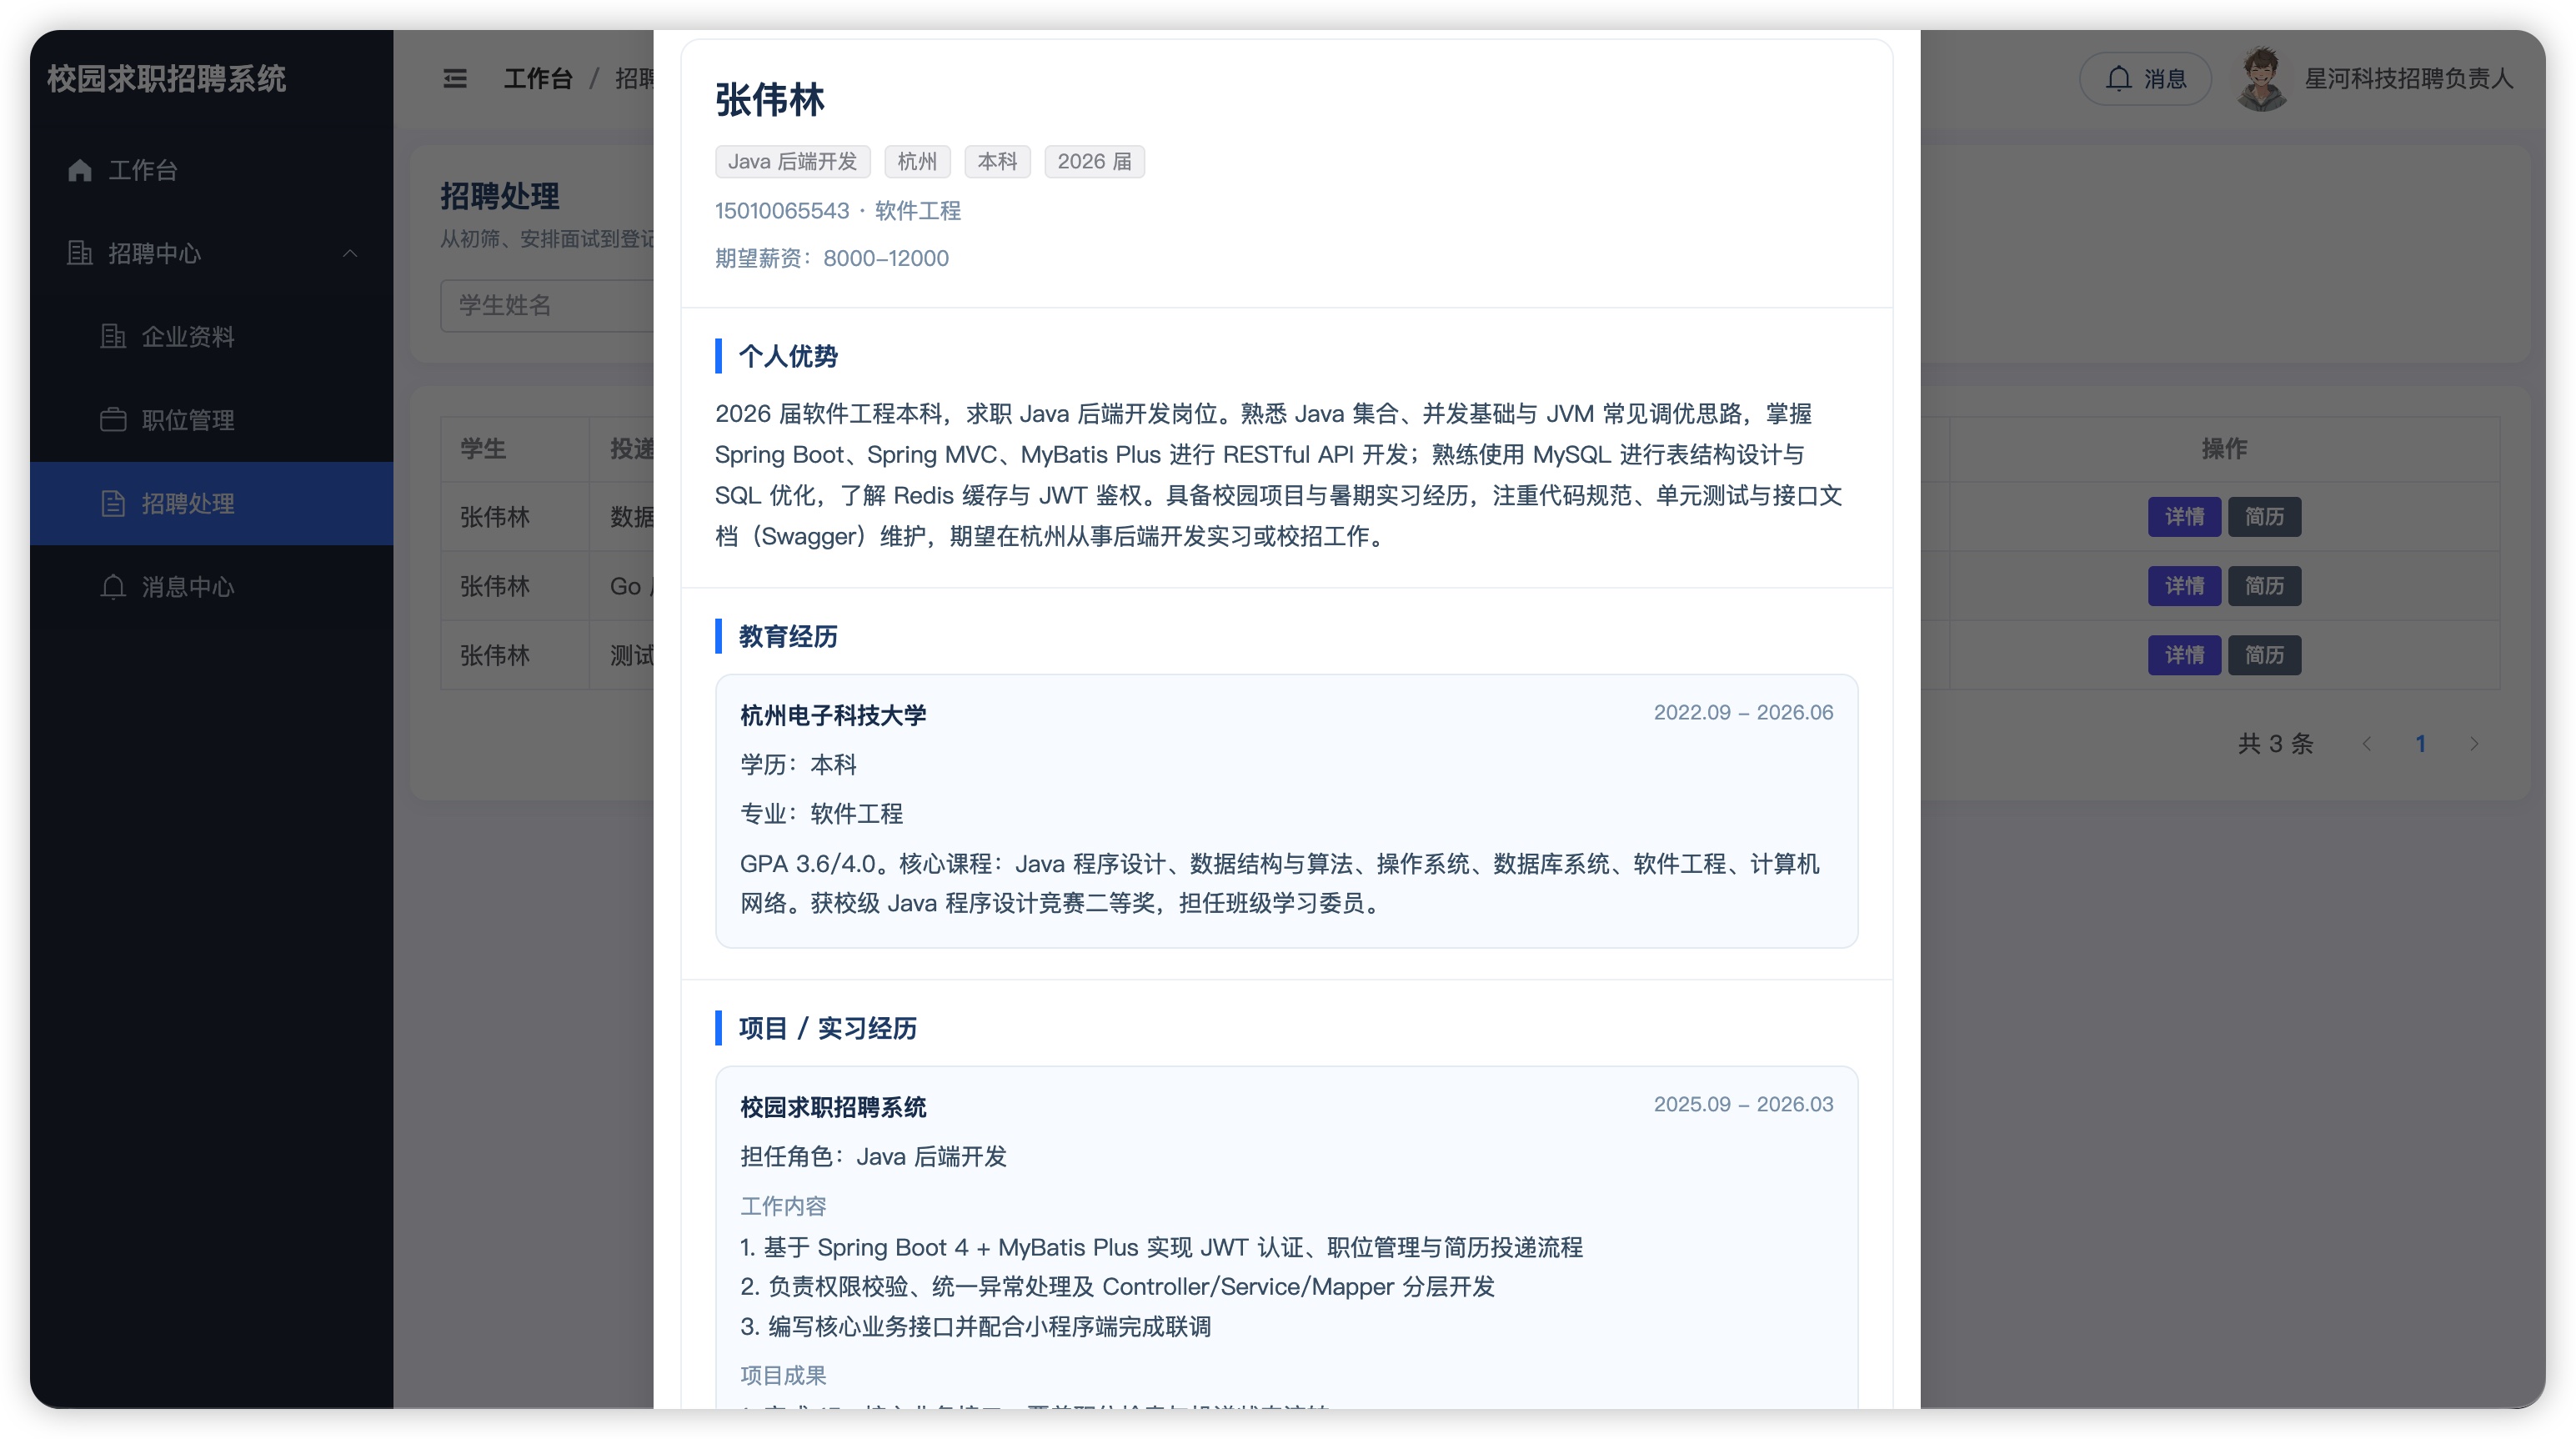Click the 项目成果 label
The height and width of the screenshot is (1439, 2576).
pos(783,1376)
